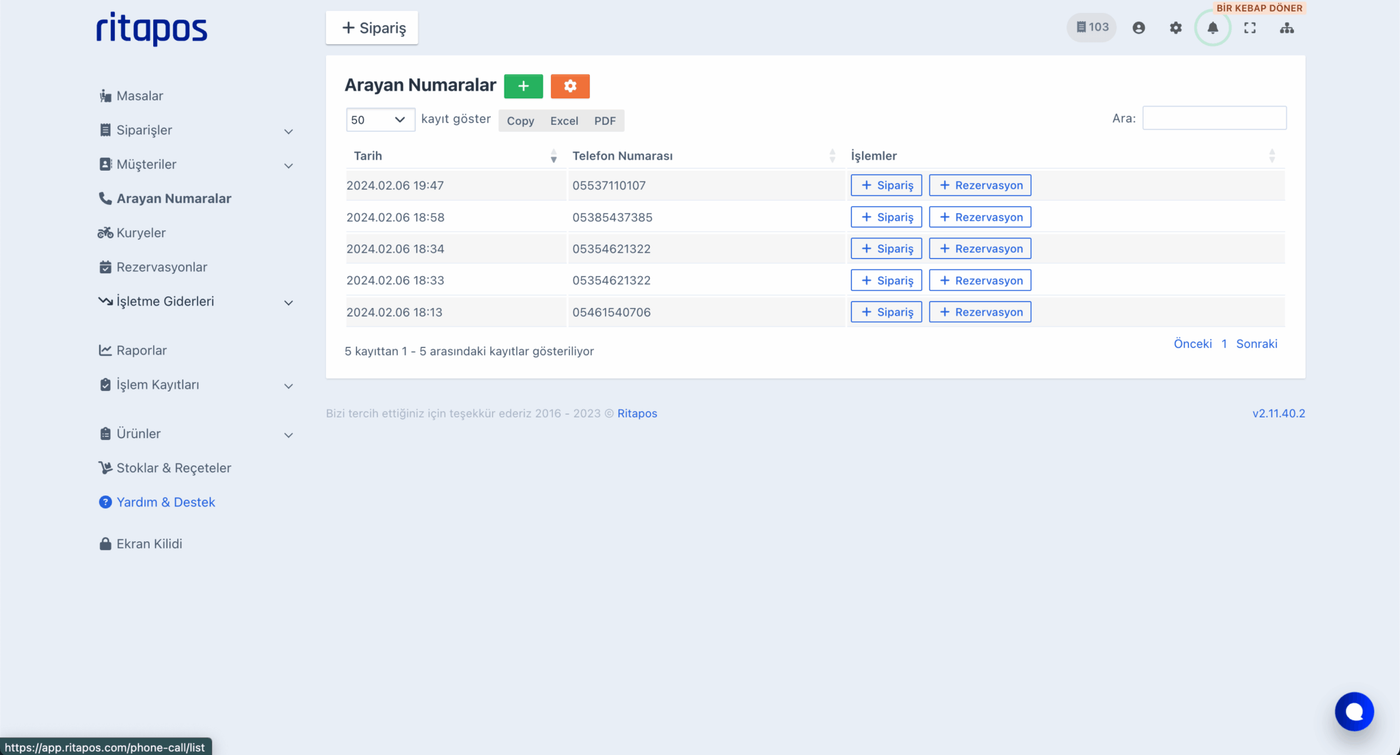Open the 50 records per page dropdown

pyautogui.click(x=380, y=120)
